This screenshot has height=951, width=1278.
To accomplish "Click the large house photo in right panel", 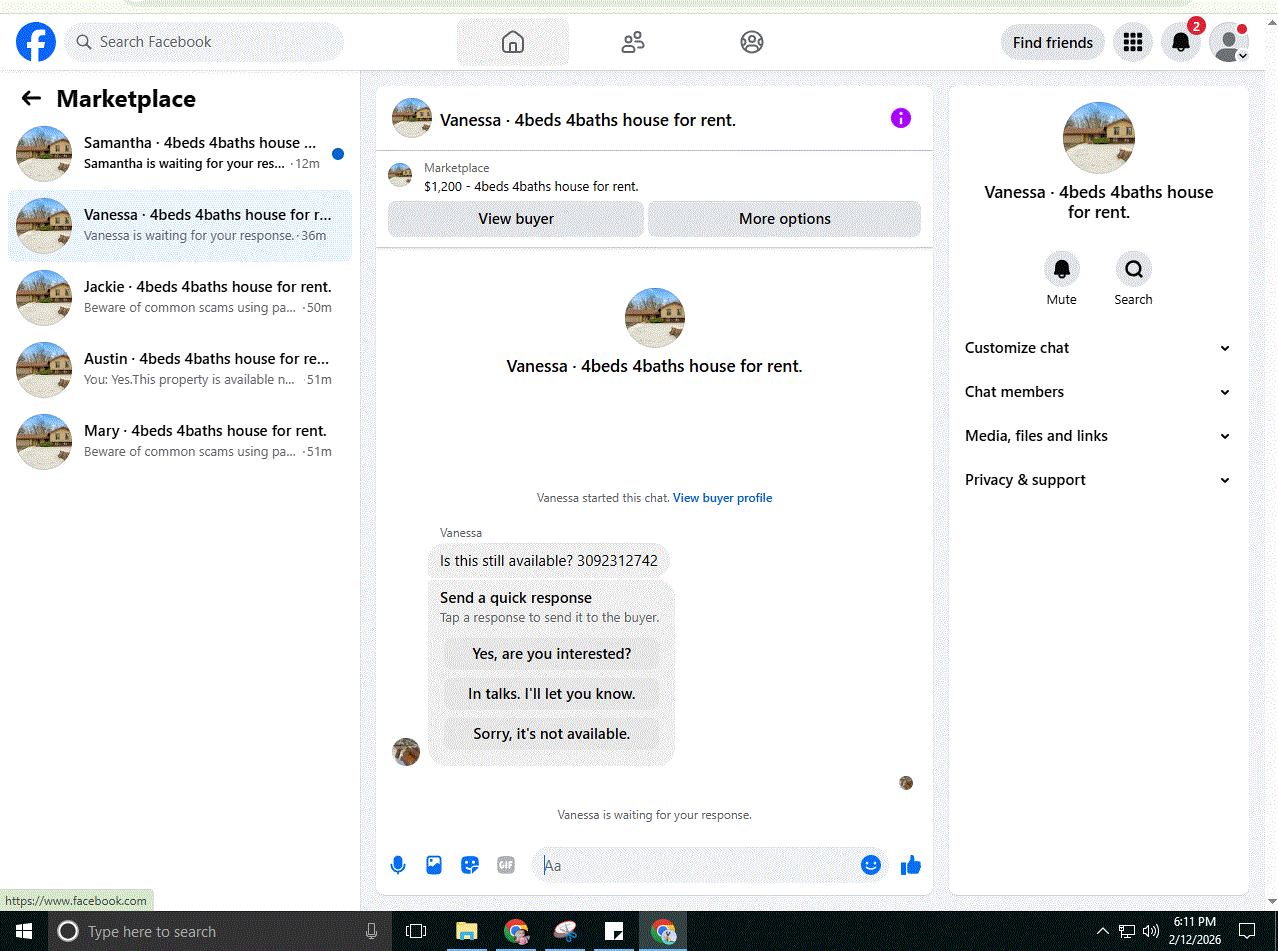I will [1099, 138].
